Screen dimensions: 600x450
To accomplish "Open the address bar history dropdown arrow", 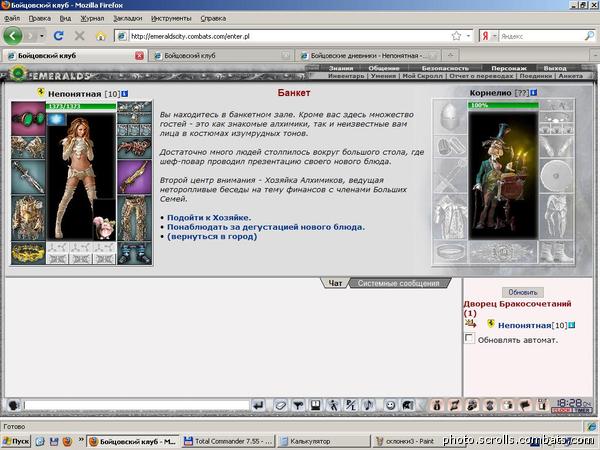I will 468,36.
